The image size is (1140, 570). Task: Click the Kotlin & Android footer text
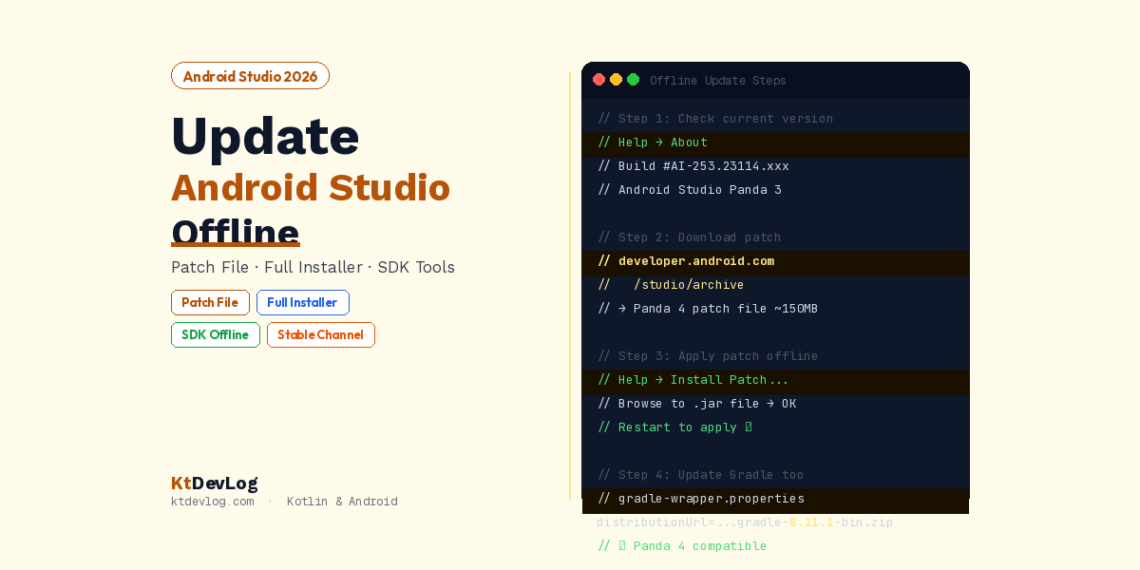pyautogui.click(x=342, y=502)
